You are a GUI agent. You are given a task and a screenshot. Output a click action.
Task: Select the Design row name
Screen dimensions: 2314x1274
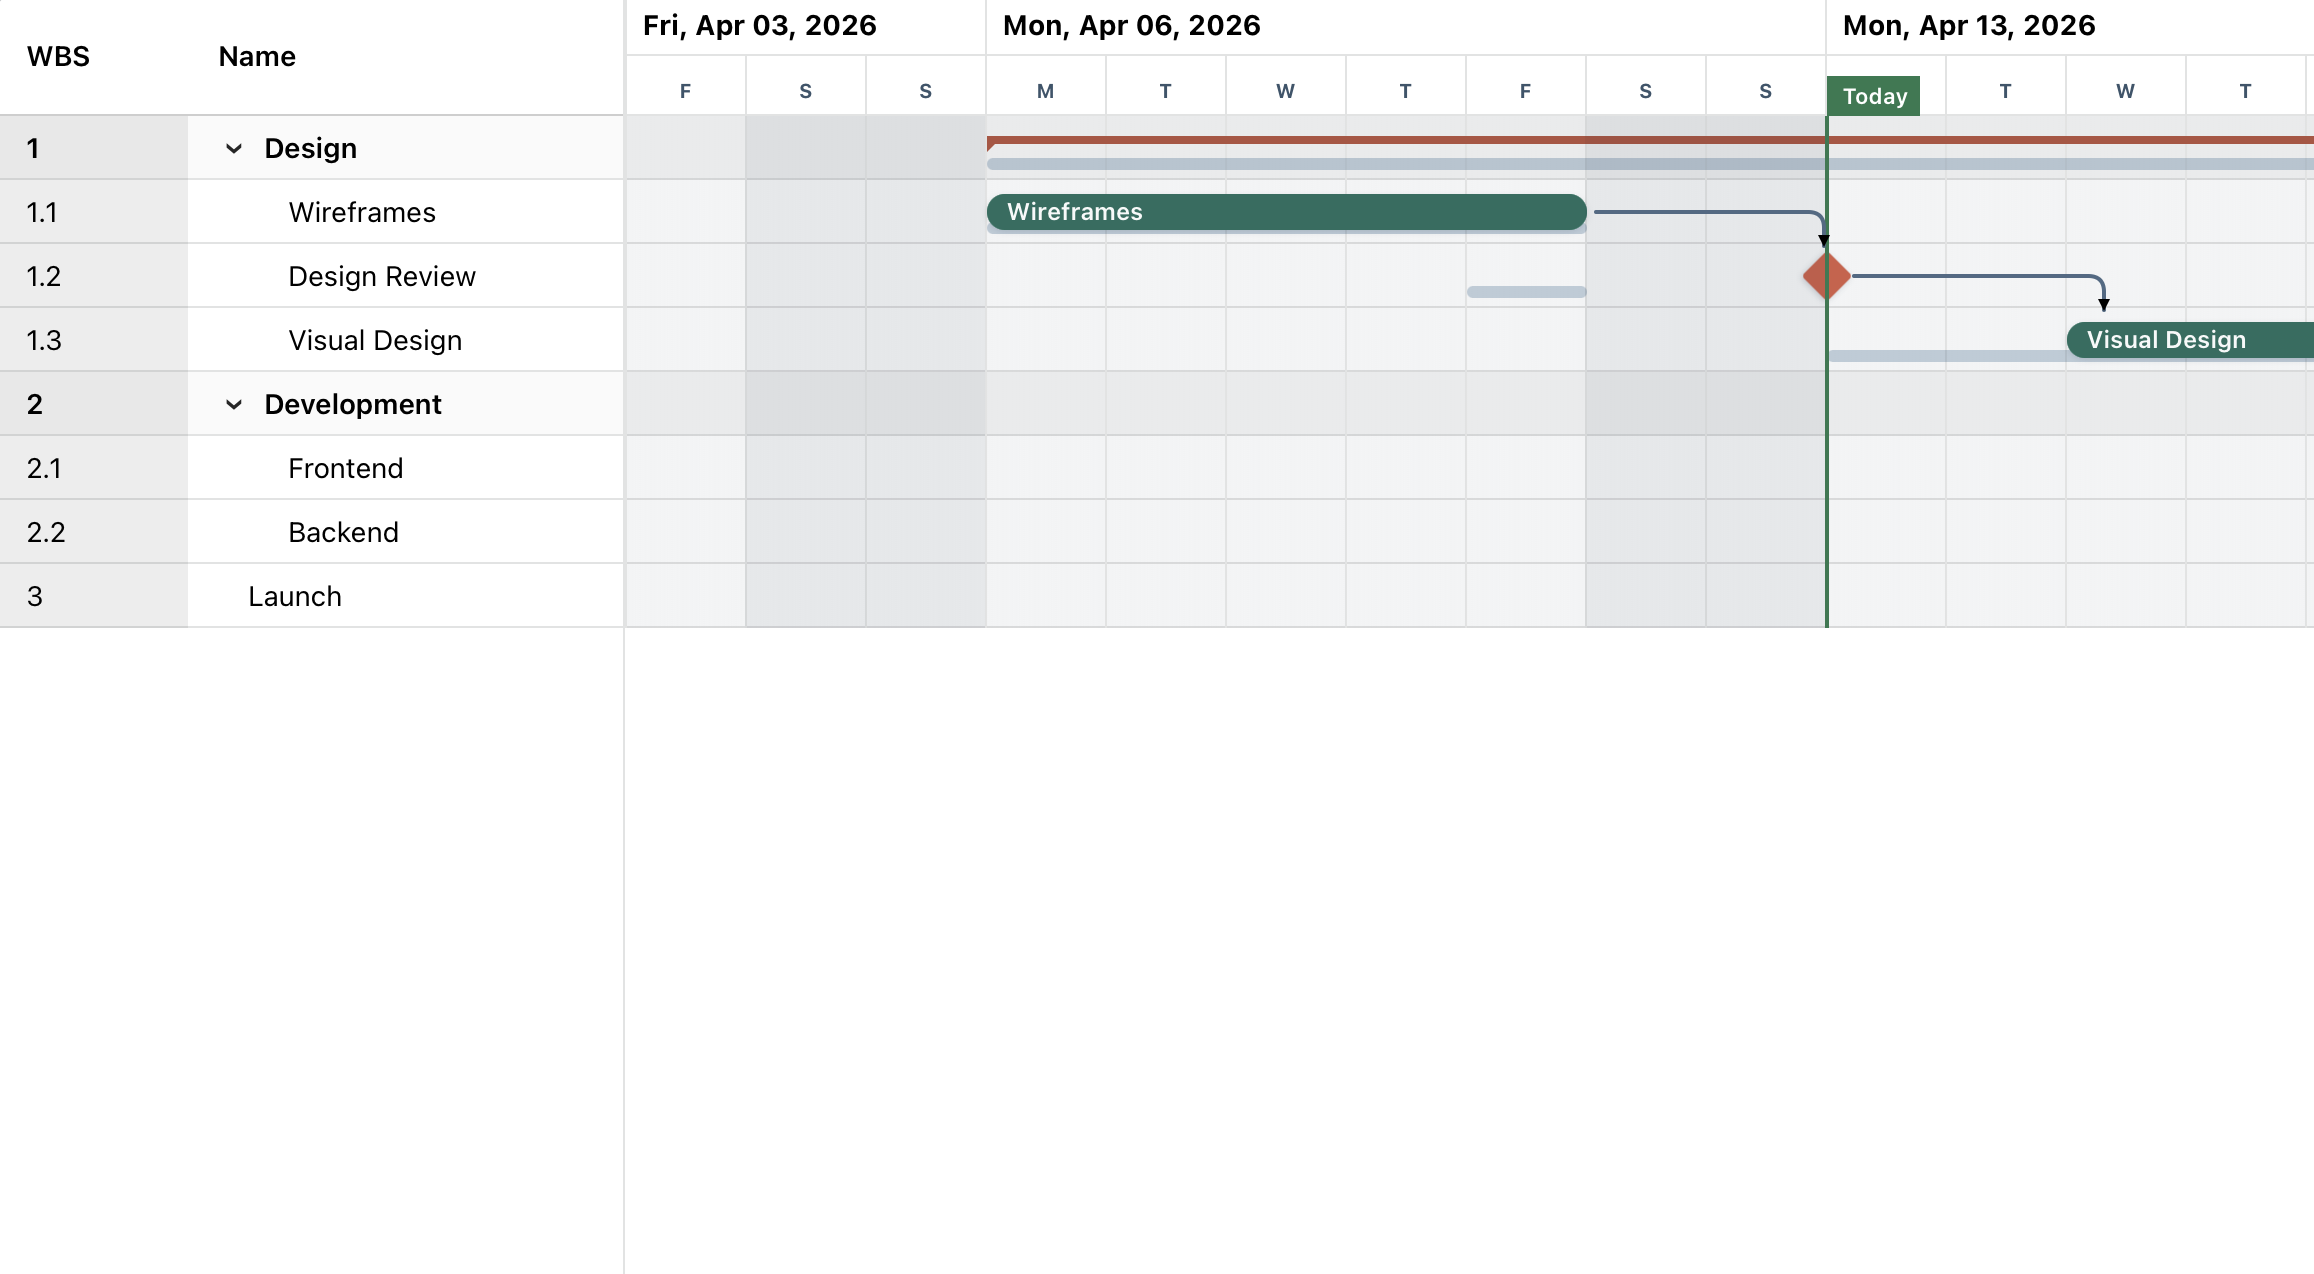[310, 149]
